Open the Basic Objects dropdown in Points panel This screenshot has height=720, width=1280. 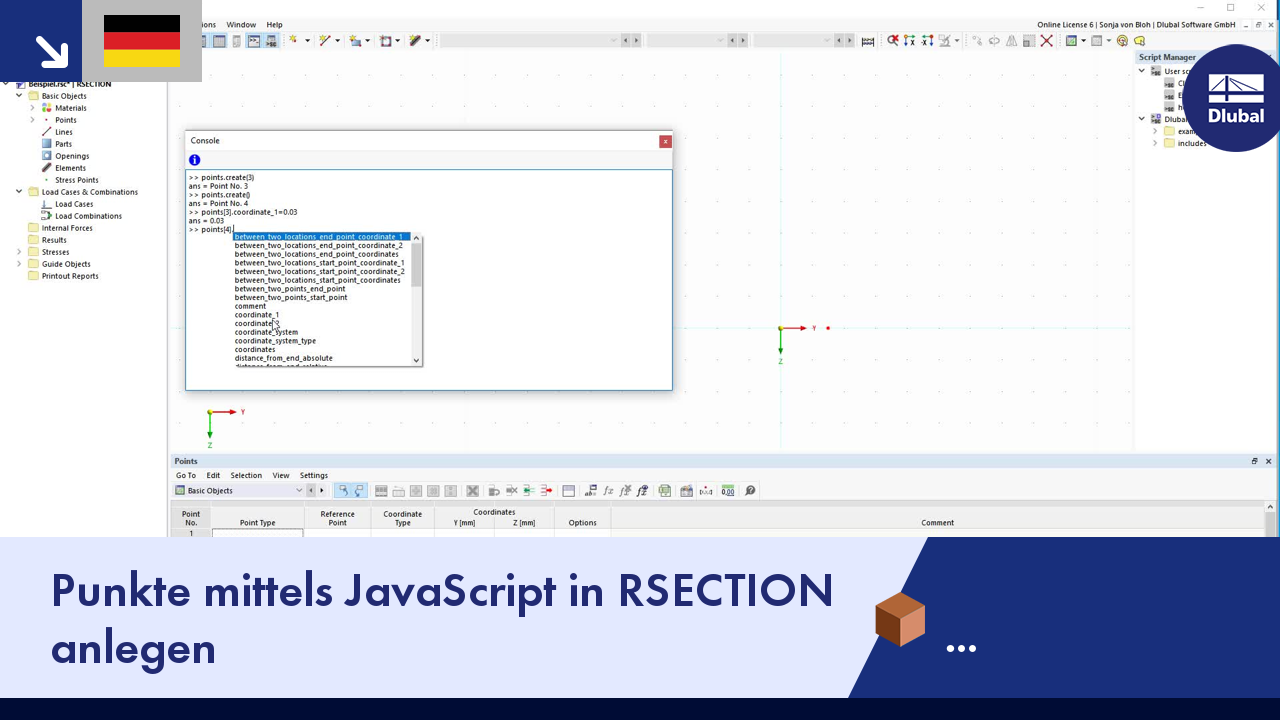point(298,490)
